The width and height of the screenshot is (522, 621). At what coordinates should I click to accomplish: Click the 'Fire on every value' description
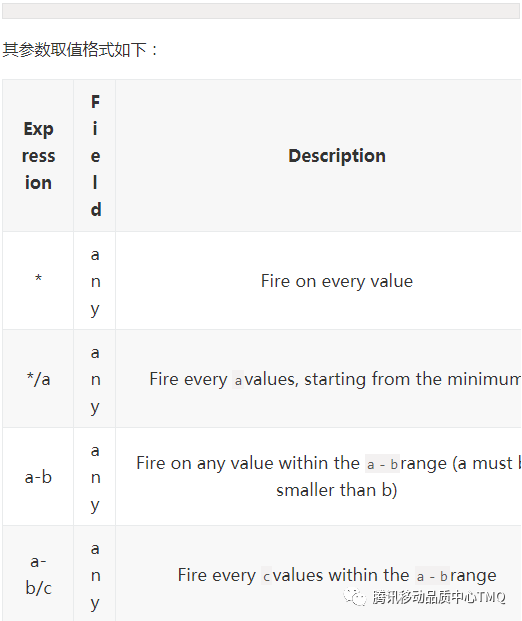[x=337, y=281]
